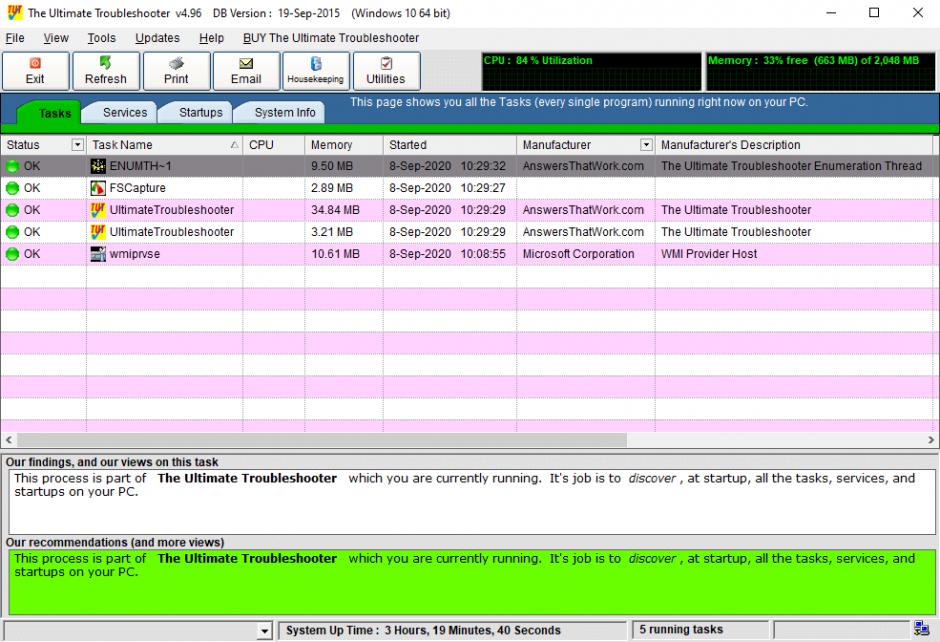Click the green recommendations text box
940x642 pixels.
tap(472, 582)
